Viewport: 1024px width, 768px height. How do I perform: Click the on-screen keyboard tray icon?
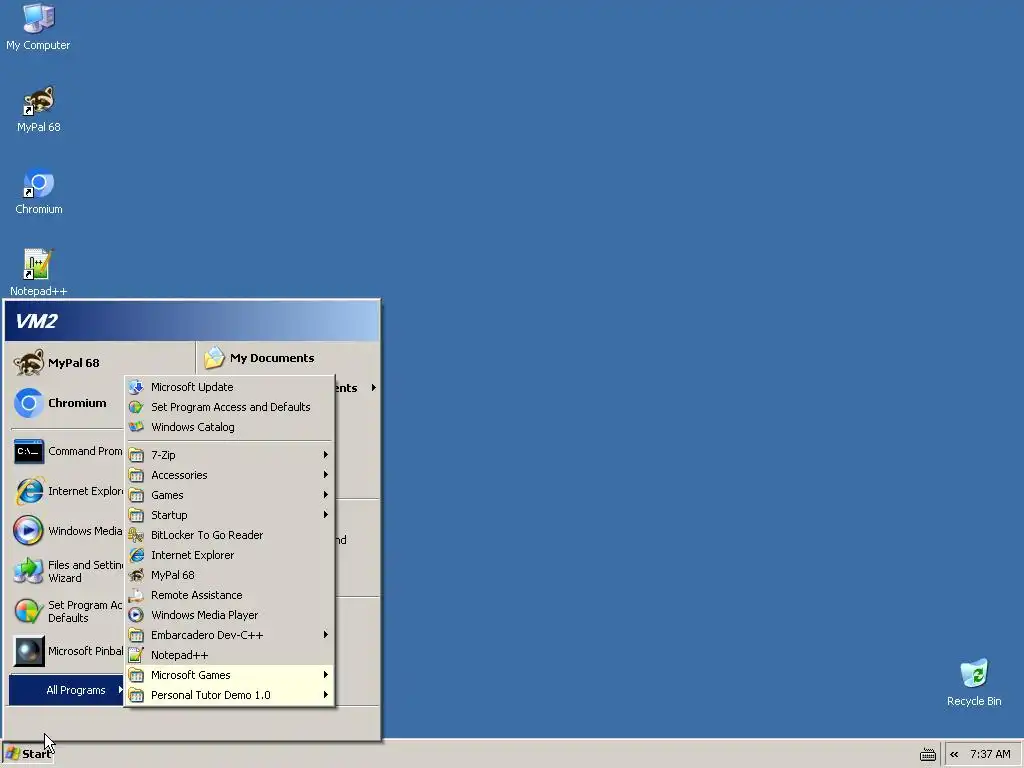(x=927, y=755)
